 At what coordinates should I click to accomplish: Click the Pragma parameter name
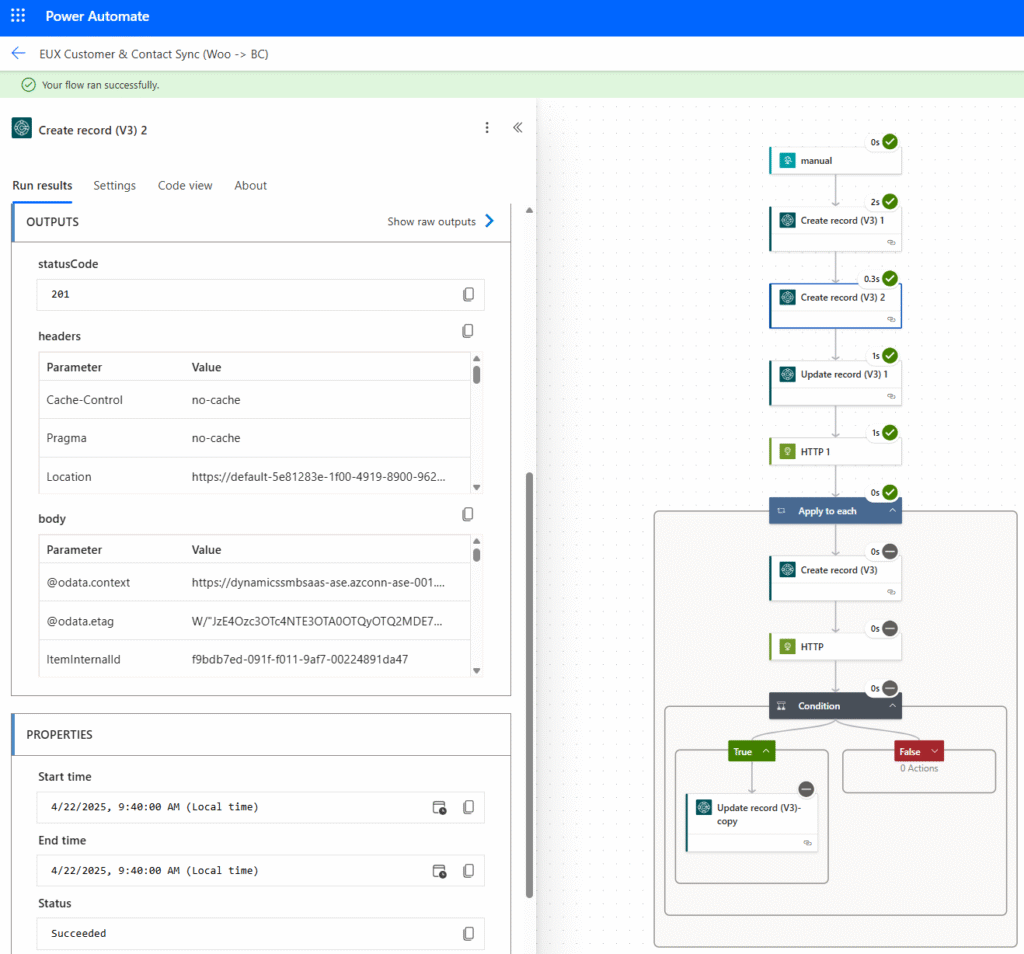(x=66, y=437)
